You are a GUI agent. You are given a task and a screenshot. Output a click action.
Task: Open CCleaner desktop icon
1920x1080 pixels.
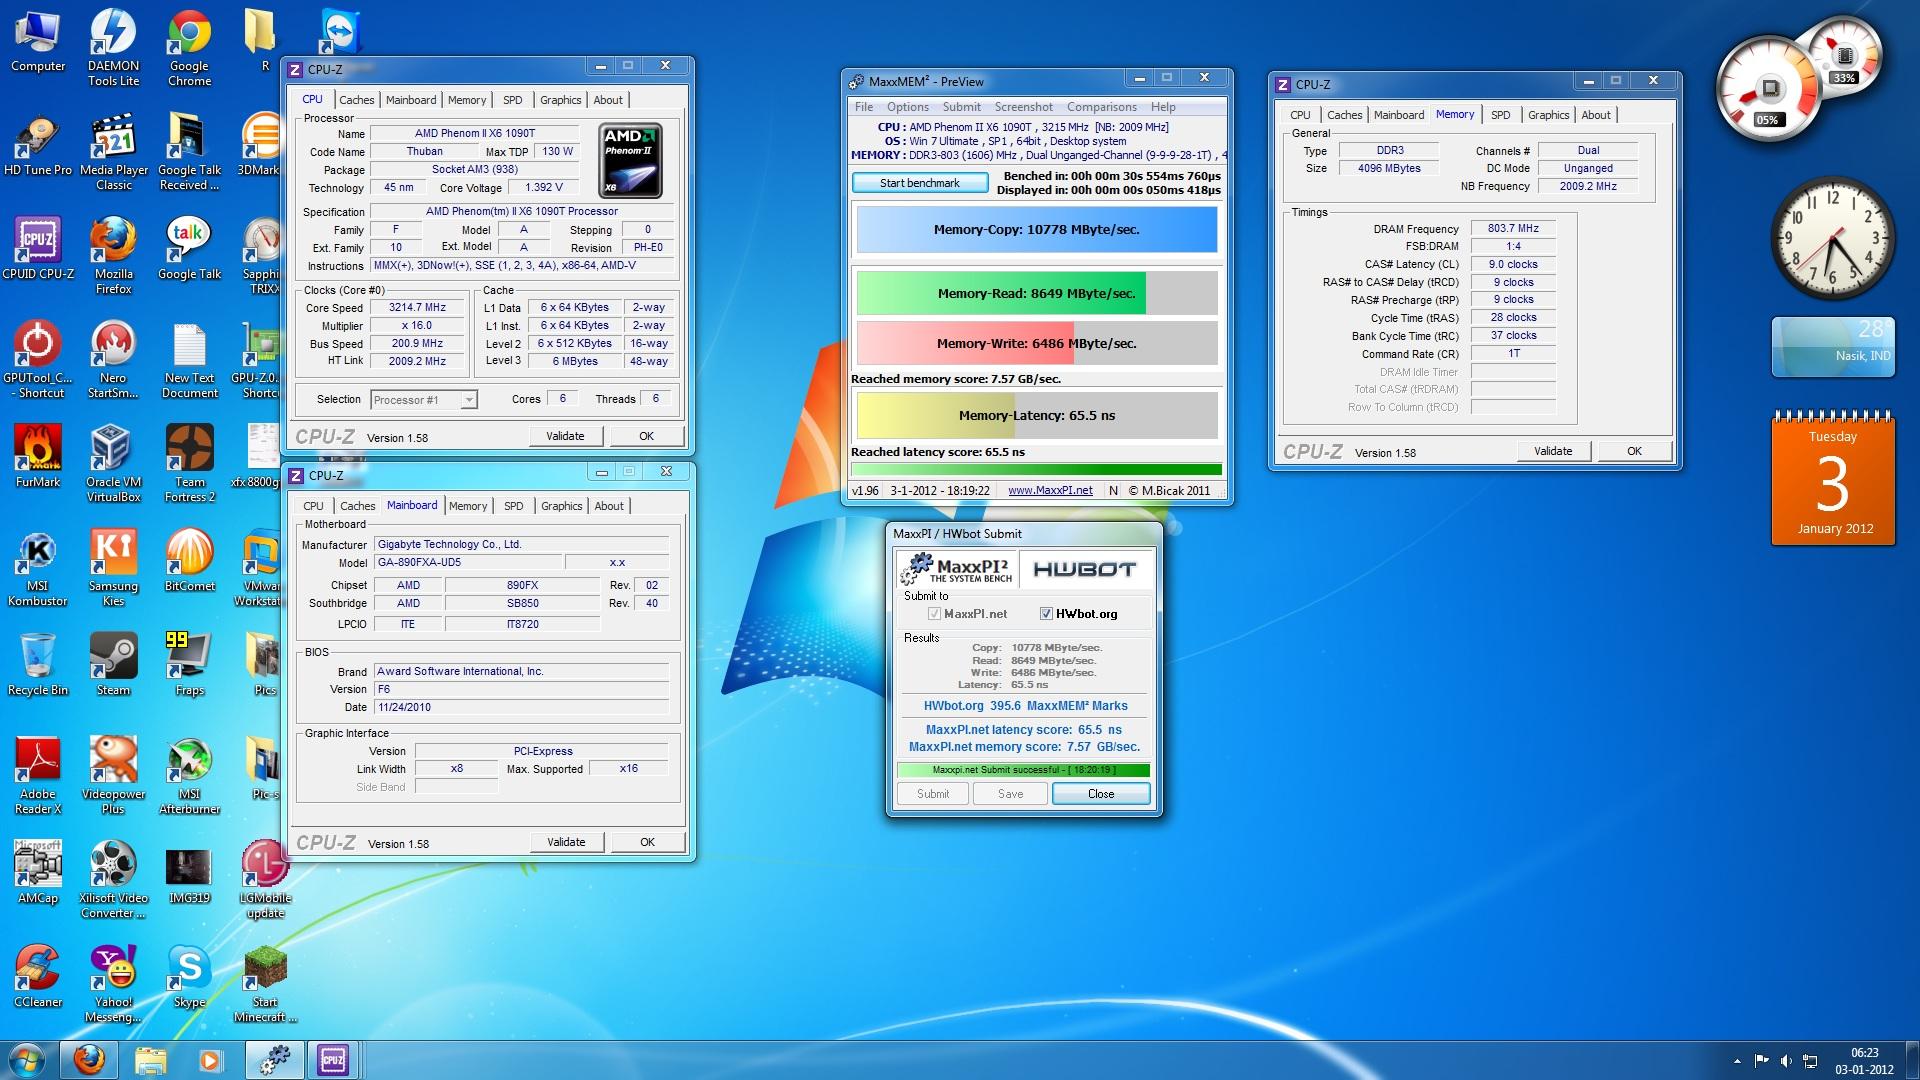(38, 977)
